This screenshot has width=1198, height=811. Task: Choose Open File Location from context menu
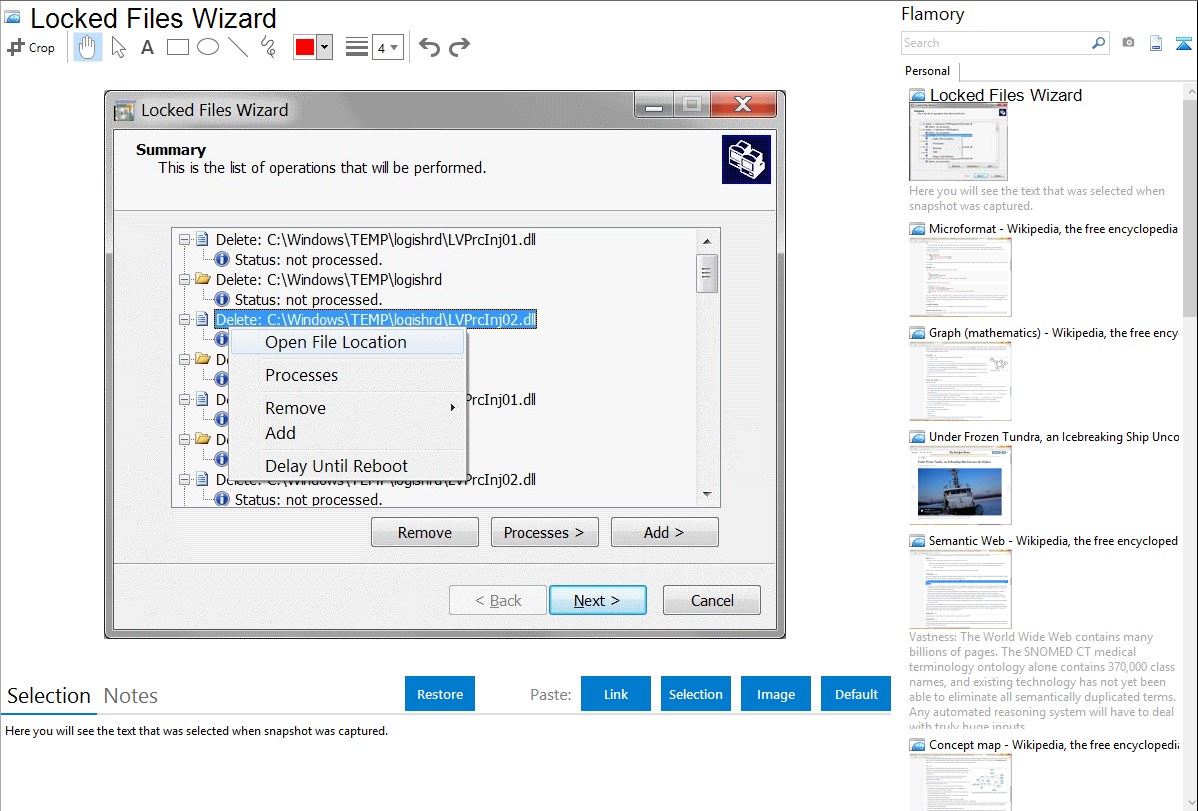coord(348,342)
